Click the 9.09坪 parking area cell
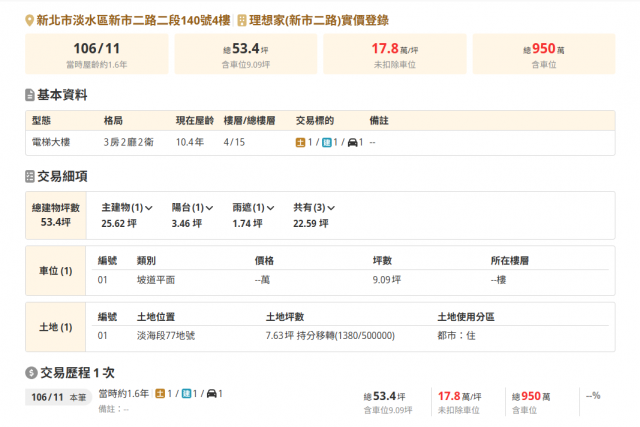640x427 pixels. [387, 280]
